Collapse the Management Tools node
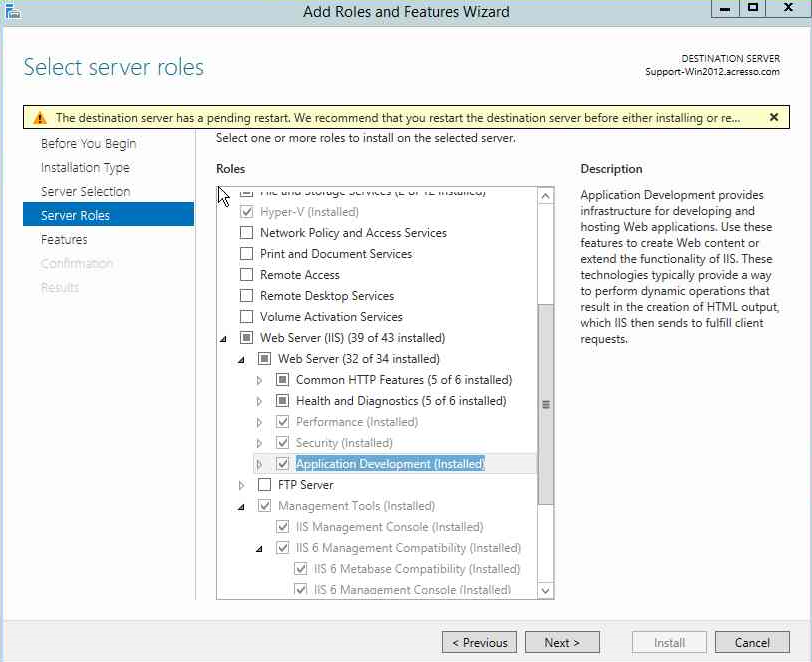 pyautogui.click(x=242, y=505)
